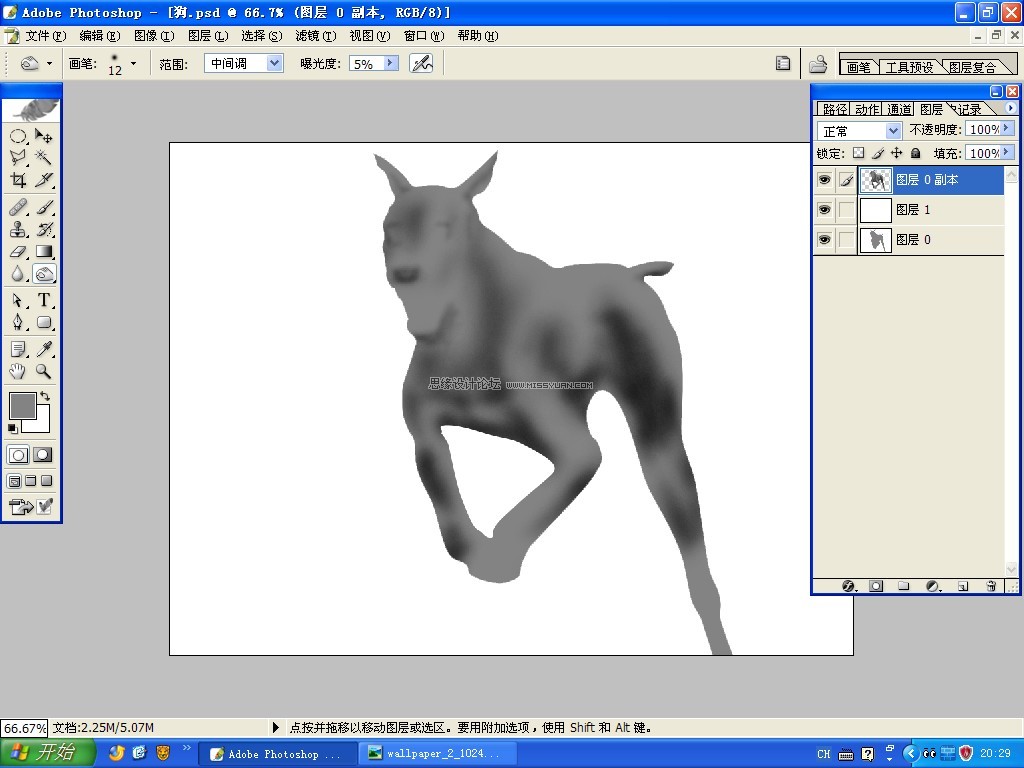
Task: Select the Zoom tool
Action: (x=44, y=372)
